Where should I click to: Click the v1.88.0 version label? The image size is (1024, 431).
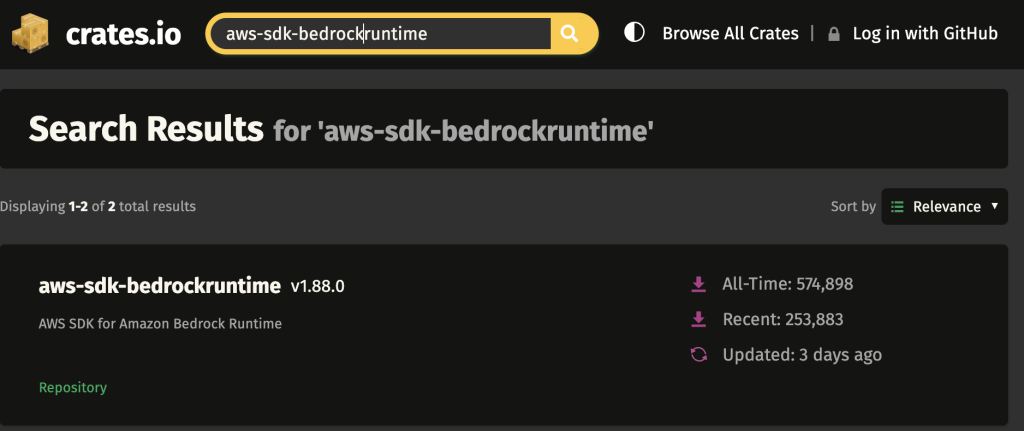317,287
